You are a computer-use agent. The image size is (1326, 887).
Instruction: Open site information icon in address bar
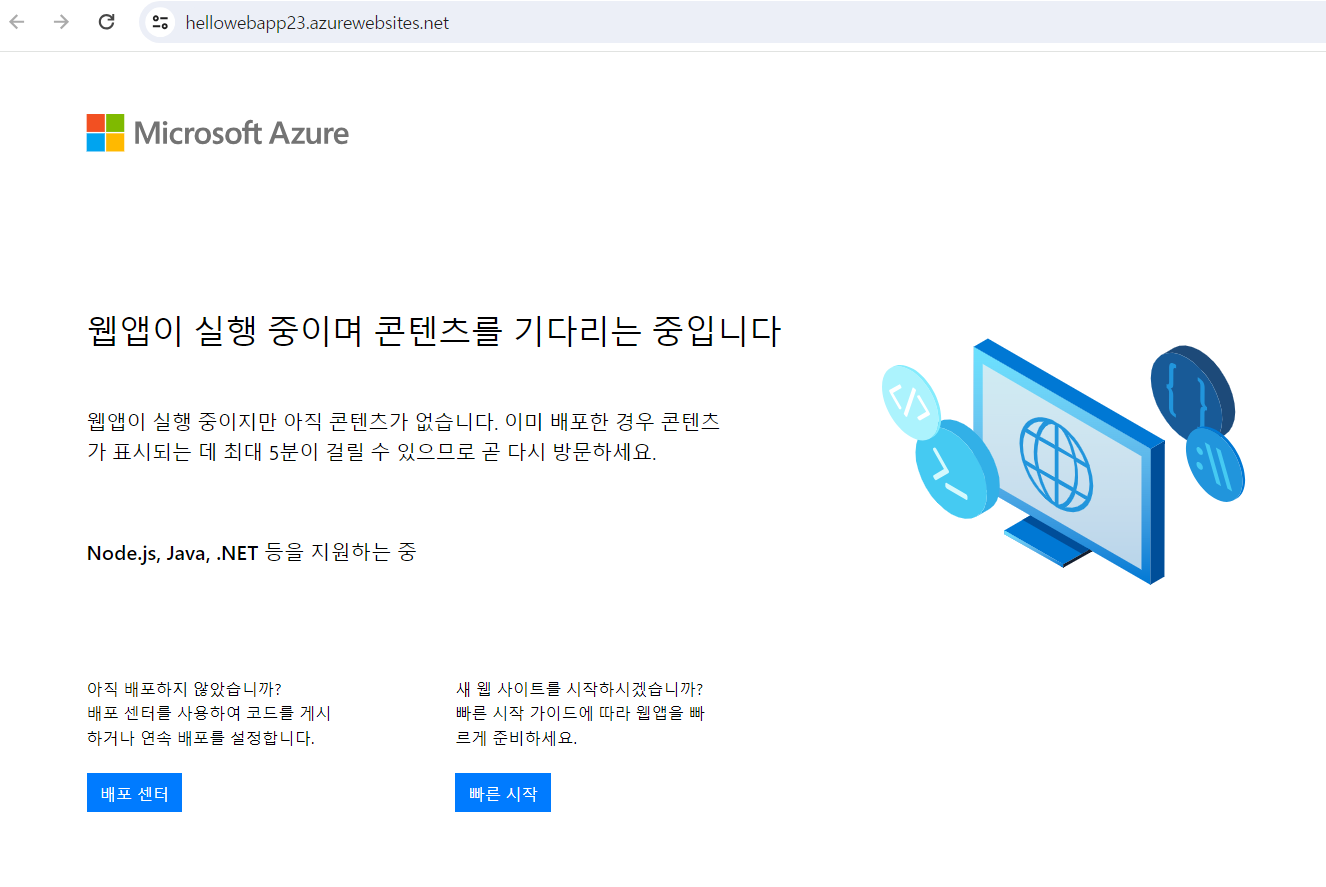pyautogui.click(x=160, y=22)
